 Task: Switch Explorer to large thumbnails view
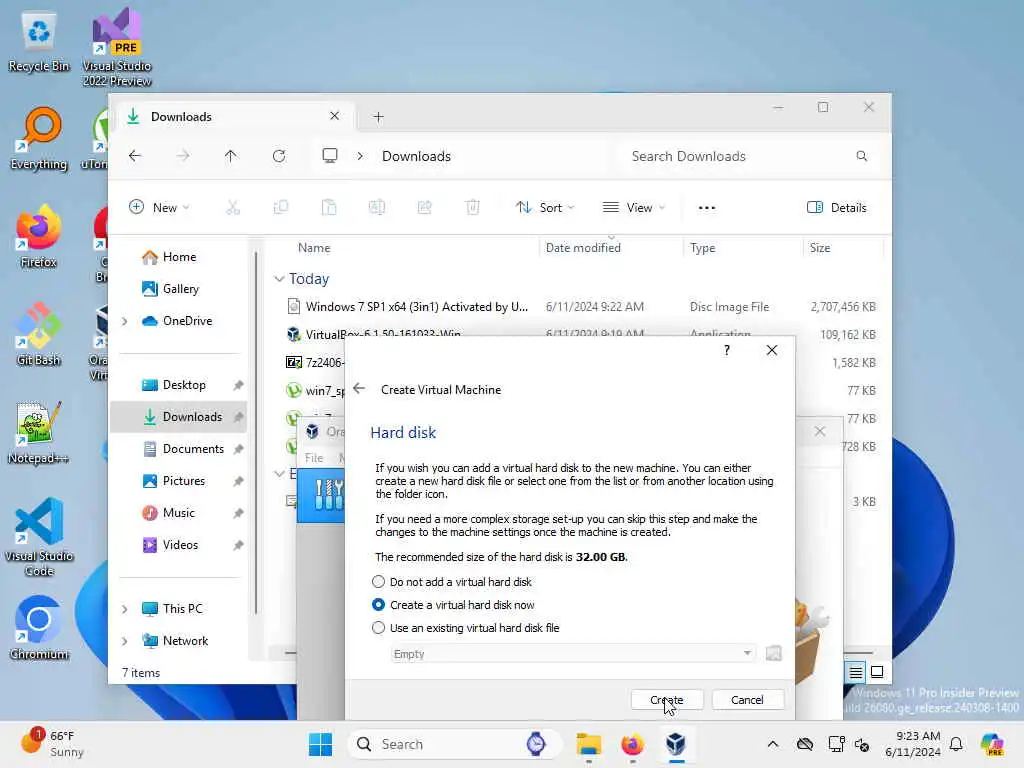coord(877,672)
